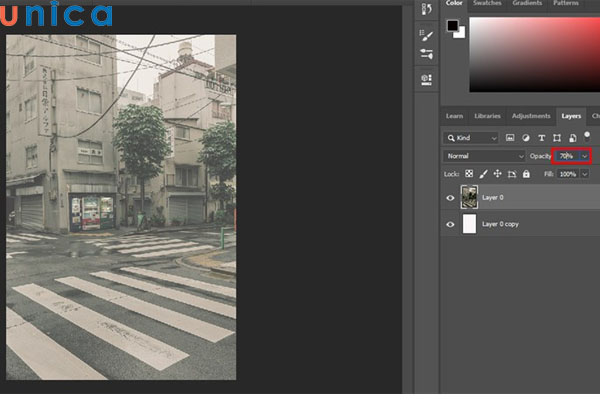Toggle prevent artboard auto-nesting lock

[x=512, y=175]
